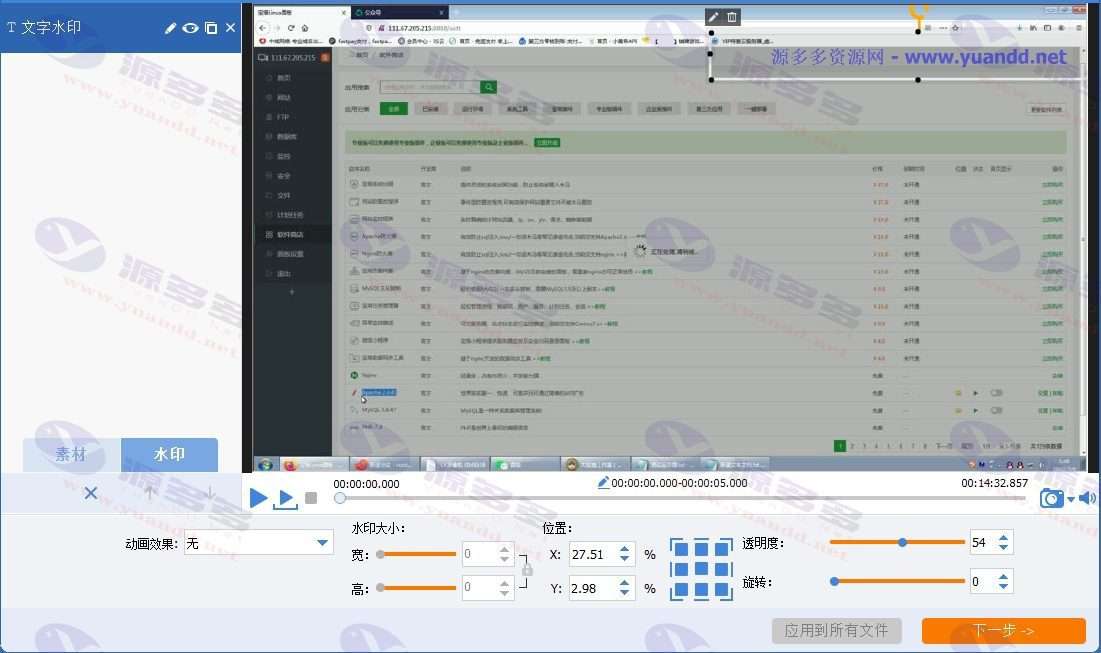Click the 高 height value field
Image resolution: width=1101 pixels, height=653 pixels.
[x=480, y=587]
